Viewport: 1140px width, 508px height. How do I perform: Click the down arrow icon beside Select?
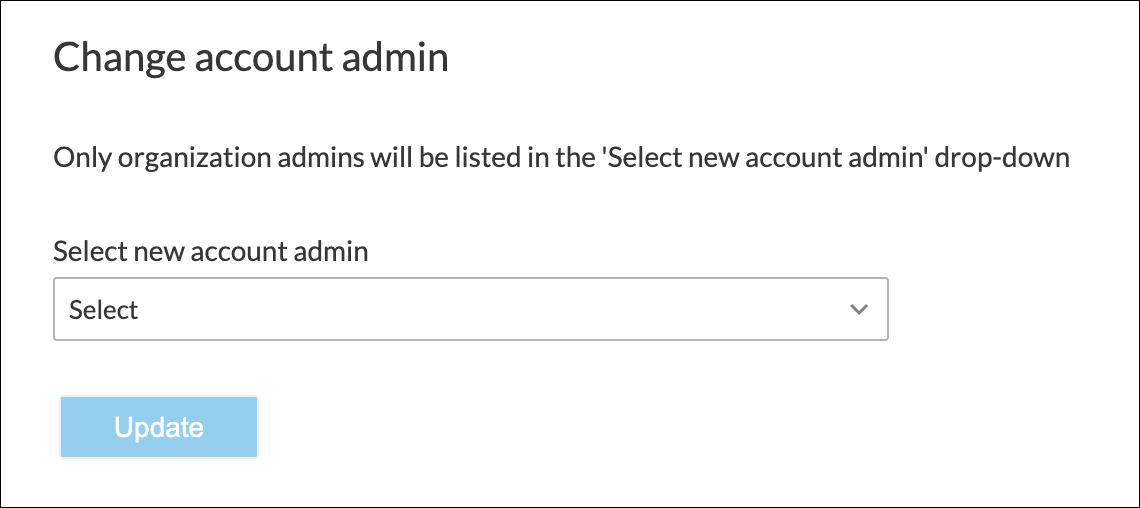tap(858, 310)
